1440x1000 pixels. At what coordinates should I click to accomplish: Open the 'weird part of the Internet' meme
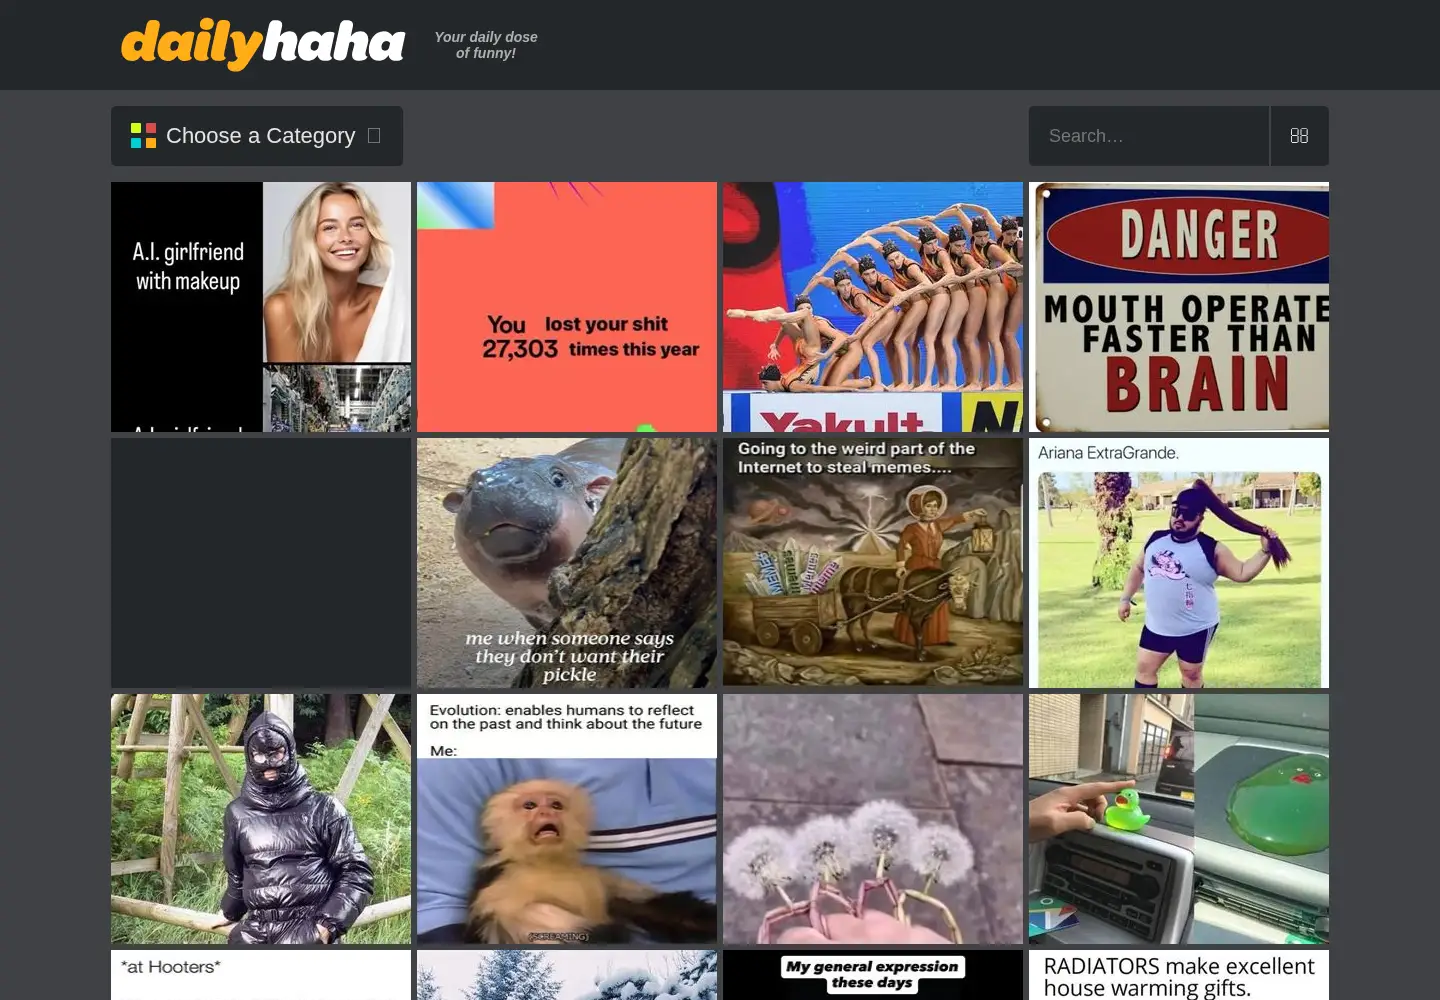(x=873, y=563)
